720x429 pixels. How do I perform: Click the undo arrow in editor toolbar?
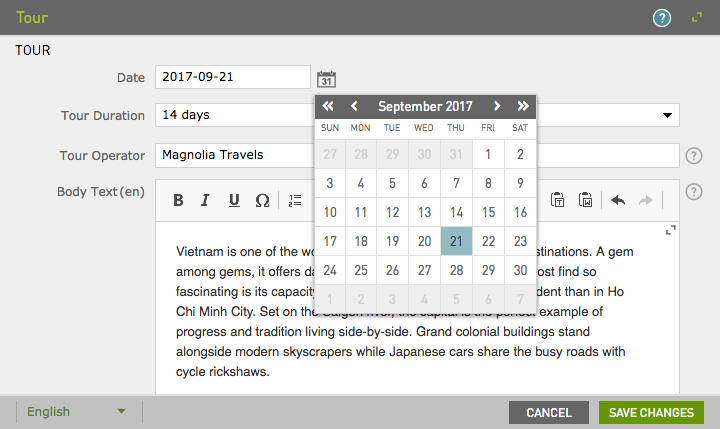pyautogui.click(x=618, y=200)
